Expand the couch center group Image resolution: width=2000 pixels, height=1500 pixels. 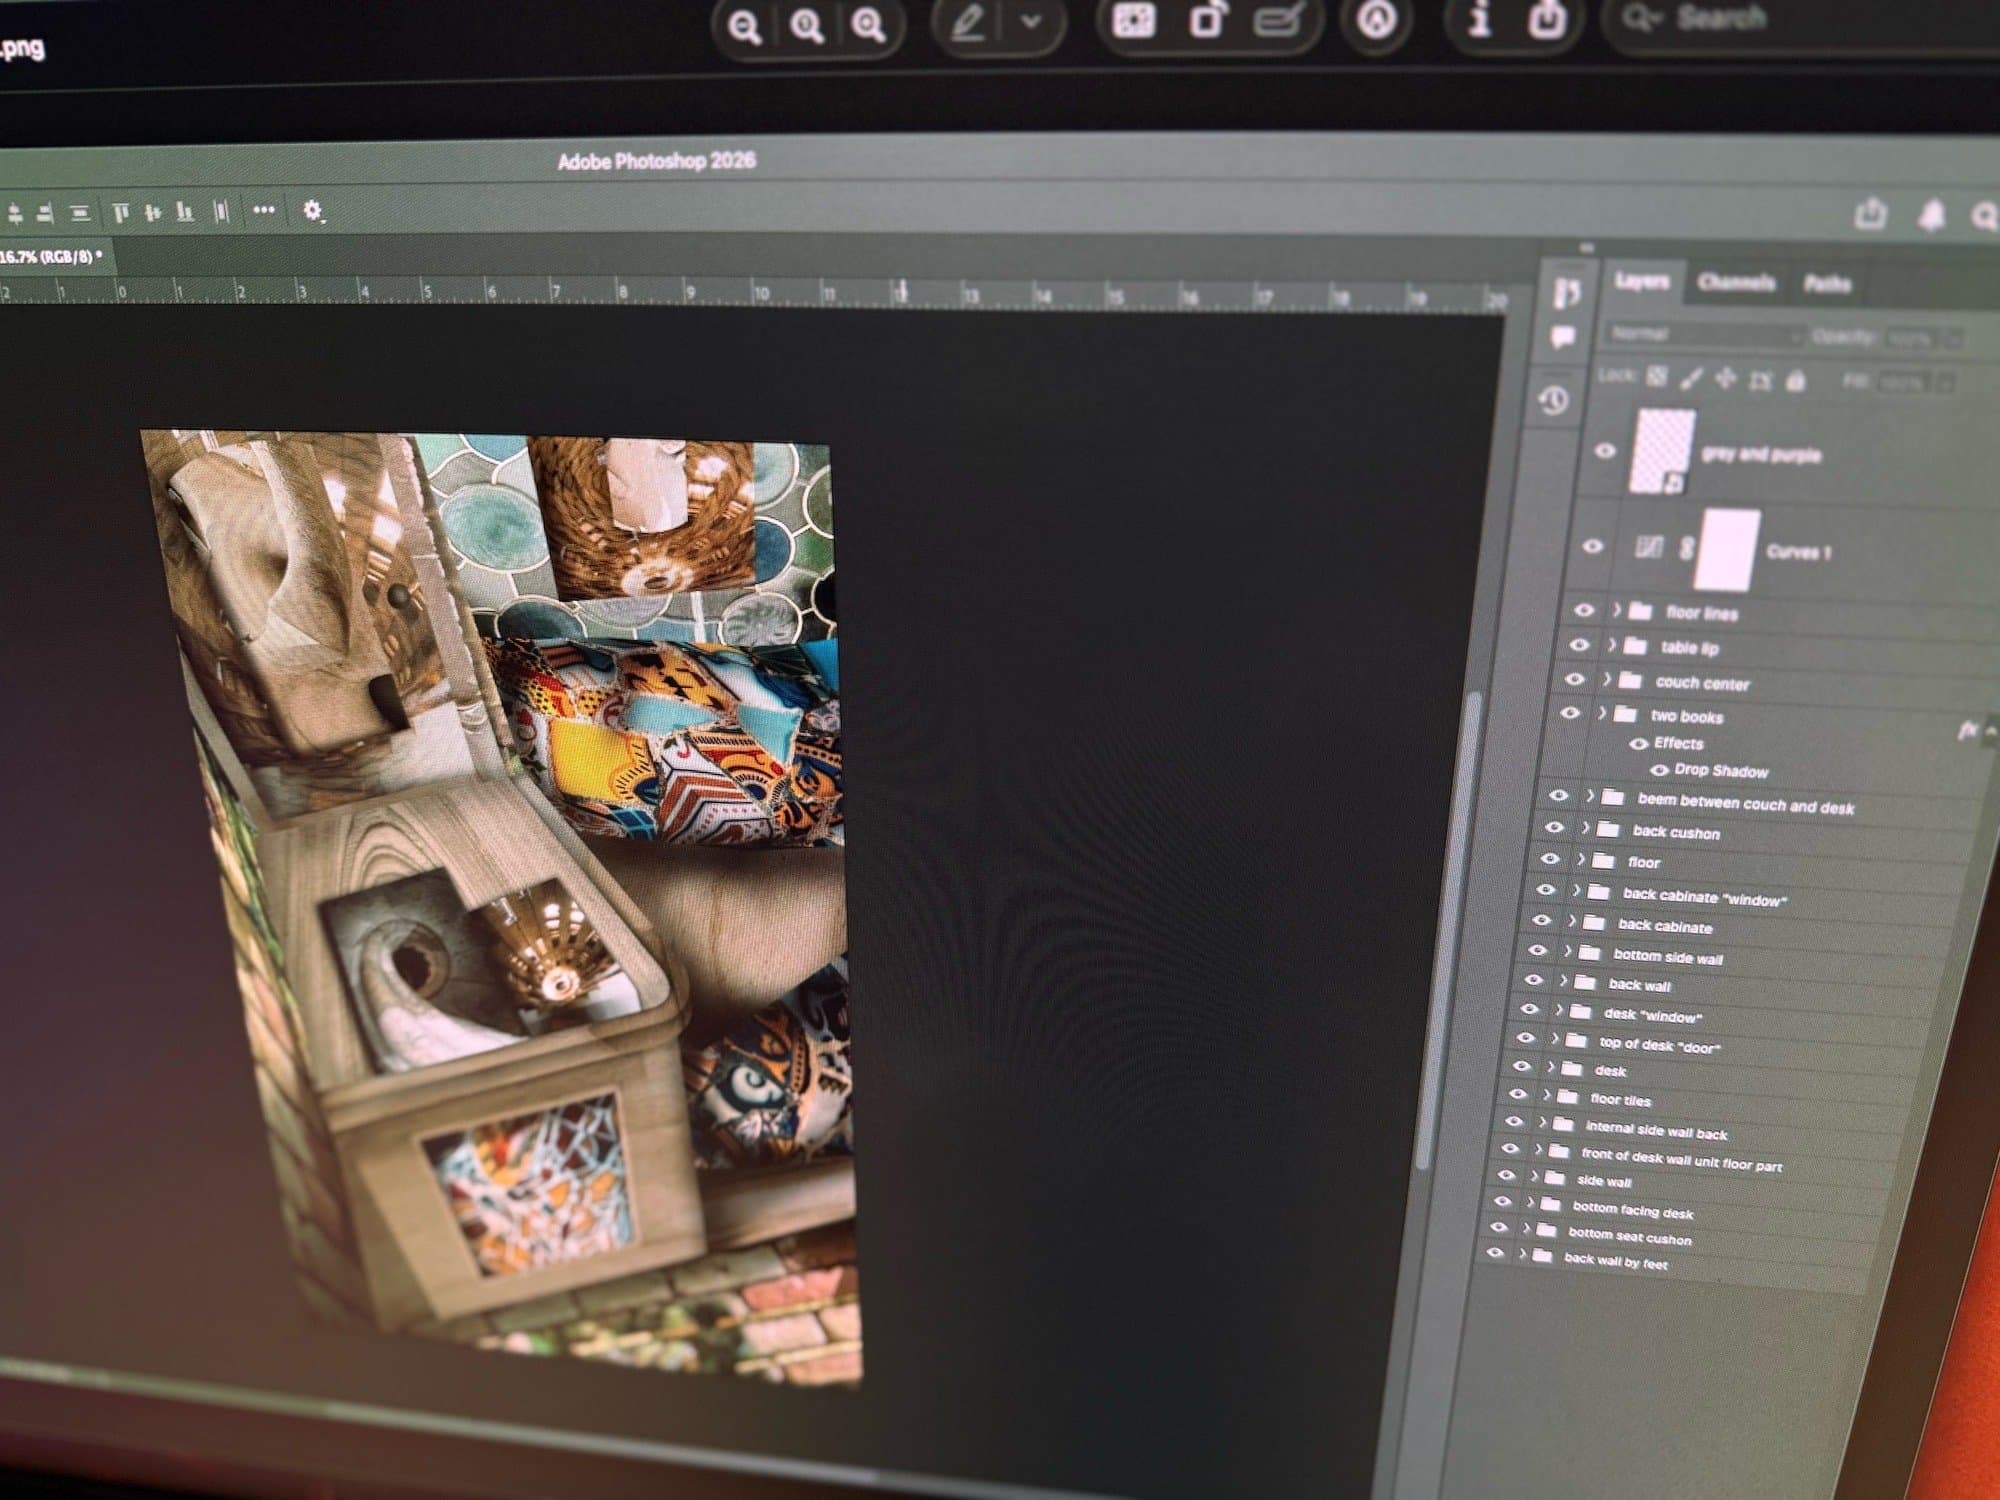click(x=1607, y=680)
